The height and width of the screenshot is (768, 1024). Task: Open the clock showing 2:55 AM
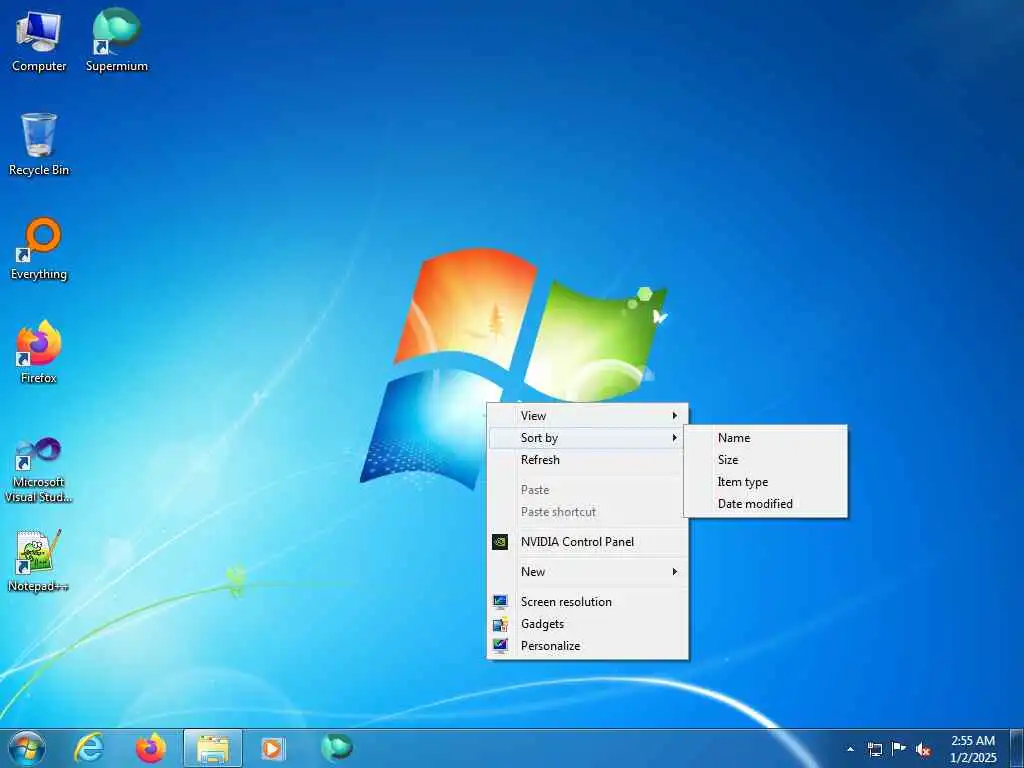coord(973,749)
